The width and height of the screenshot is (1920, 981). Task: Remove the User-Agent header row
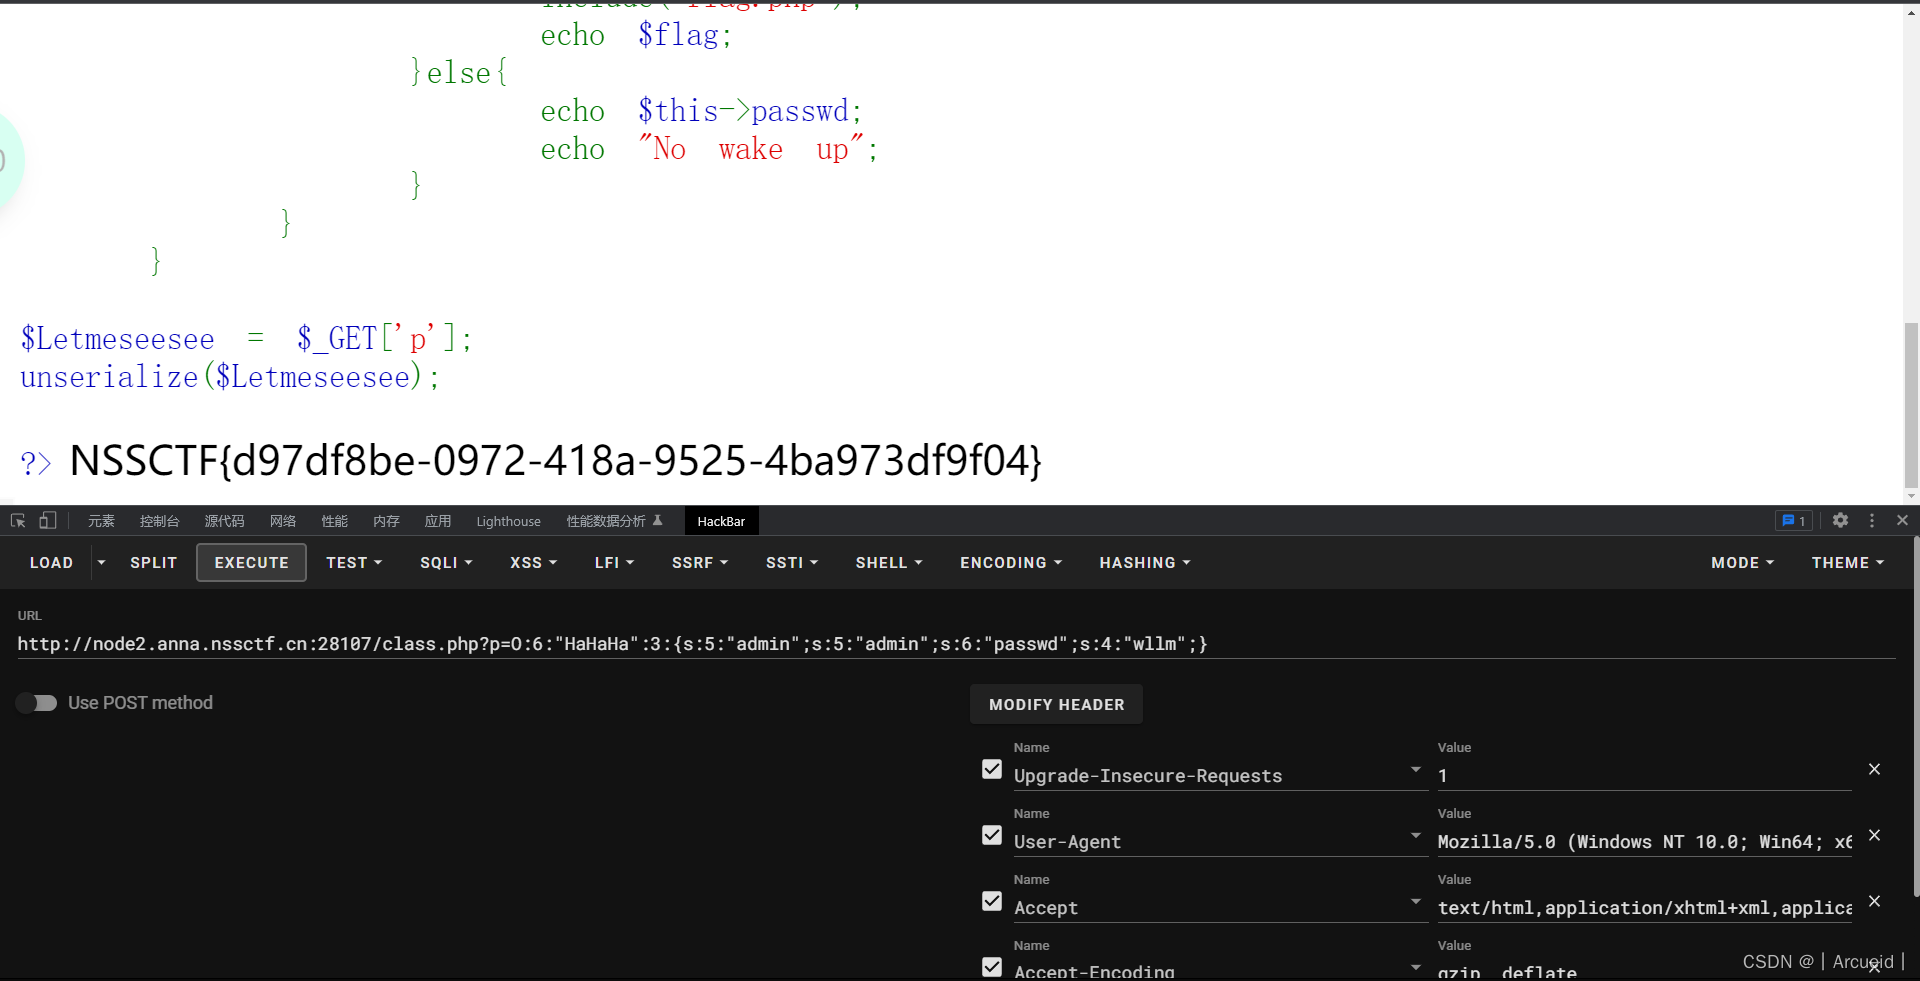point(1874,835)
